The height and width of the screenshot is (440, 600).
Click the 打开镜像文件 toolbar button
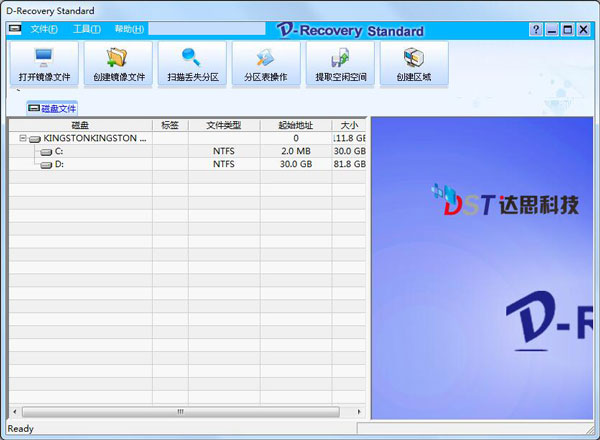click(44, 64)
